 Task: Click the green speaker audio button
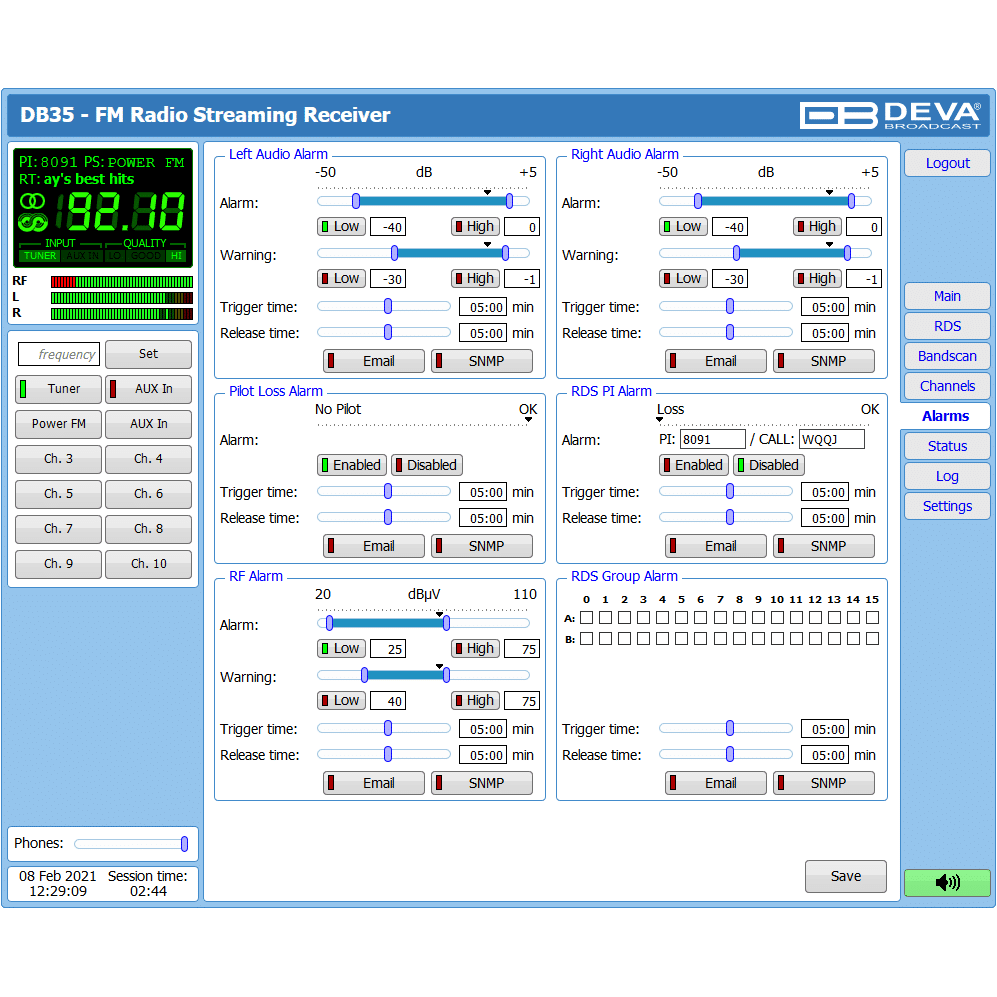(x=946, y=882)
